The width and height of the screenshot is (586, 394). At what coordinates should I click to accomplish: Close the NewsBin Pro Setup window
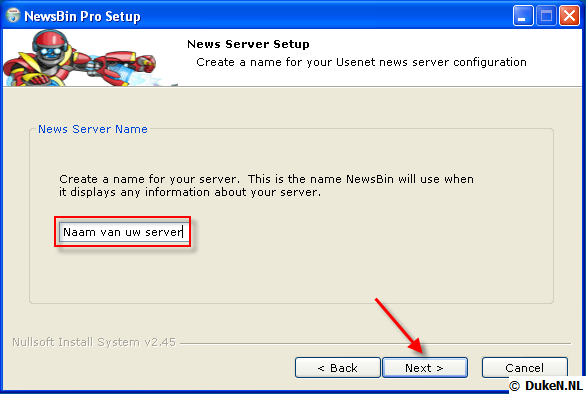[x=569, y=16]
